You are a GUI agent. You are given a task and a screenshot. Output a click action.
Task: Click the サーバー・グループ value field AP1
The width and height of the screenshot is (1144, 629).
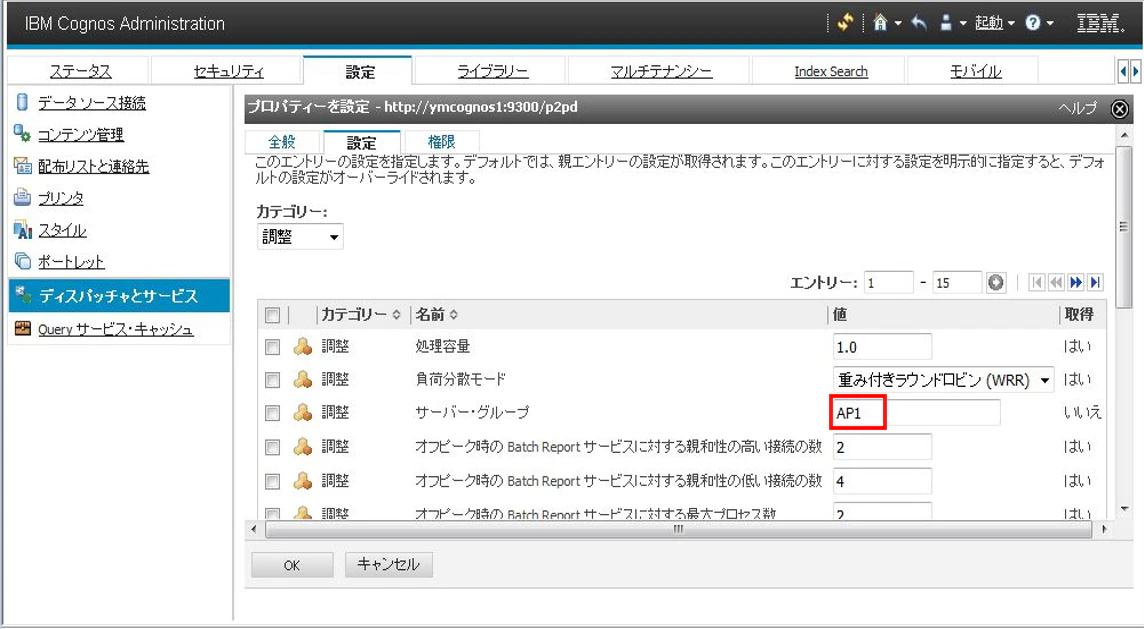tap(916, 413)
